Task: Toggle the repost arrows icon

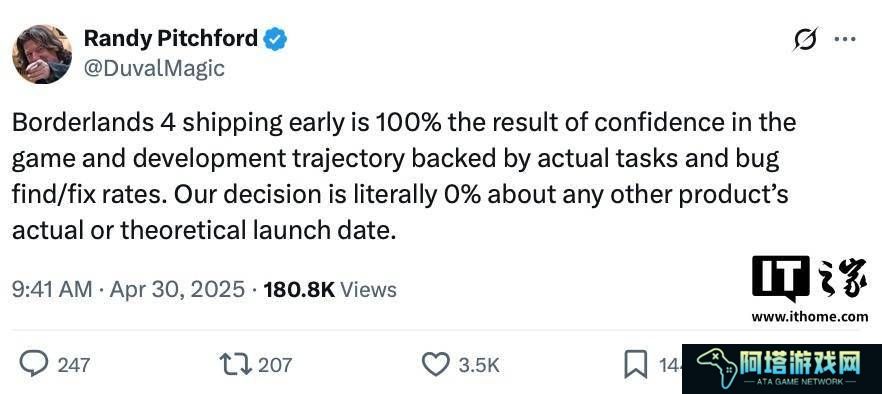Action: [x=236, y=365]
